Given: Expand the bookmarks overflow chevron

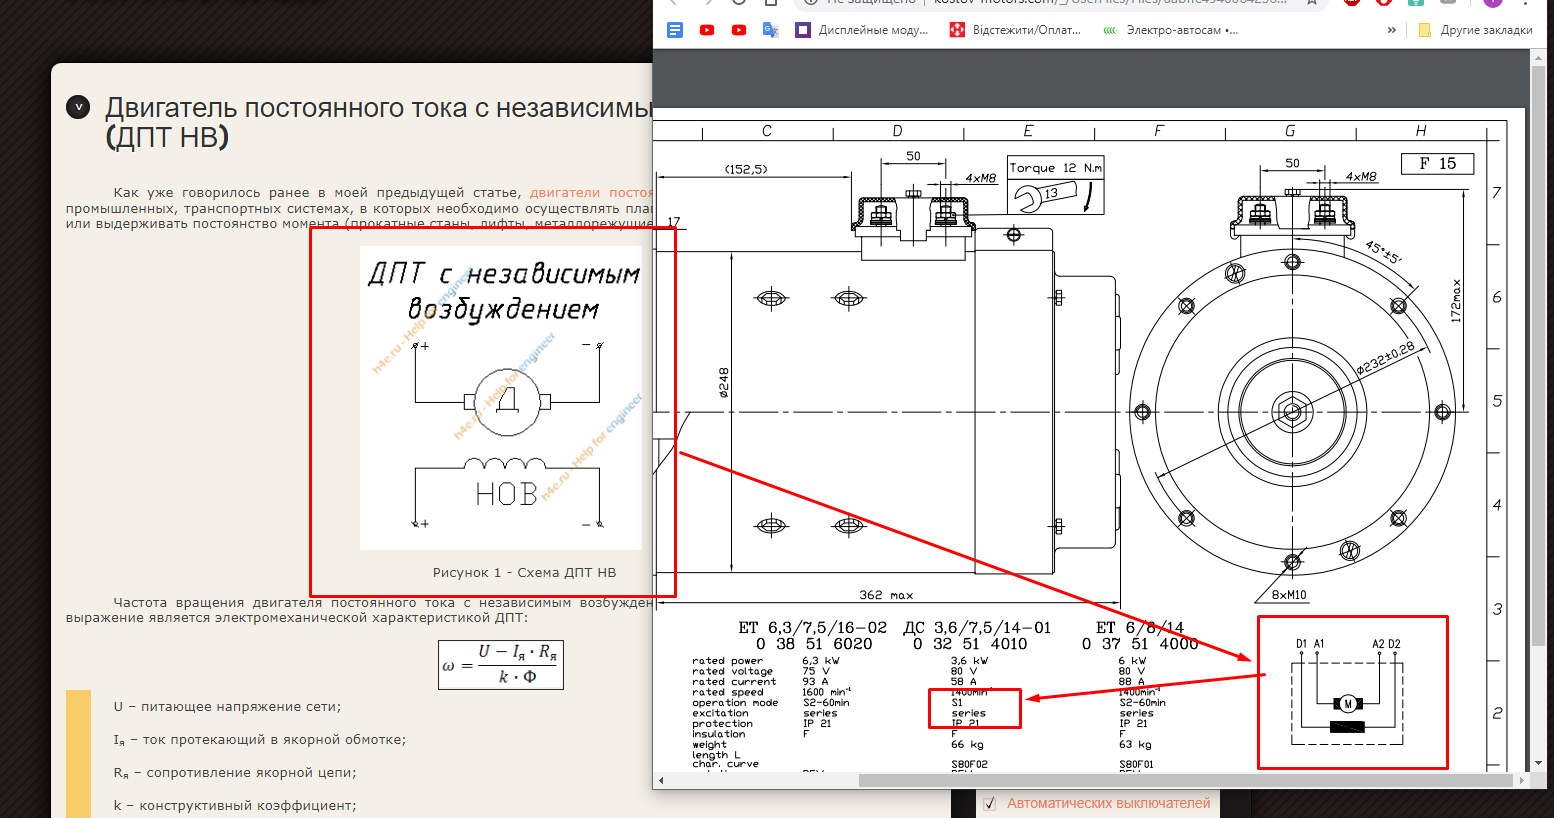Looking at the screenshot, I should coord(1391,30).
